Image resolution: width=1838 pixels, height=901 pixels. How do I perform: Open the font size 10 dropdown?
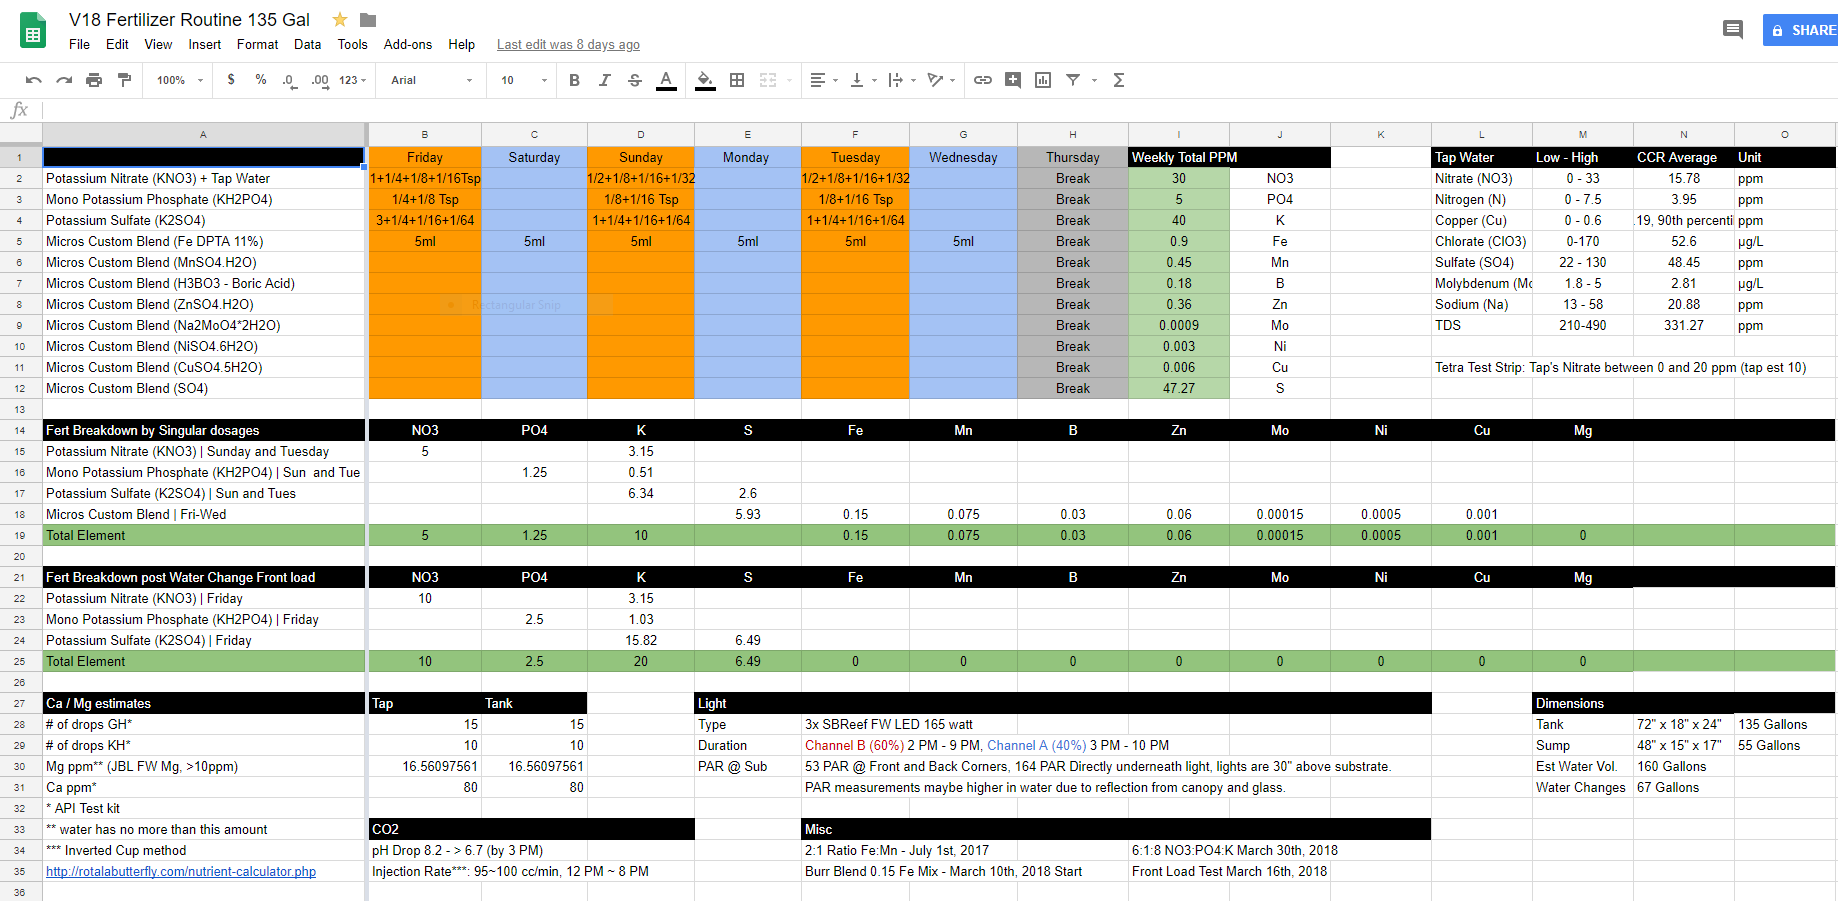pos(525,80)
